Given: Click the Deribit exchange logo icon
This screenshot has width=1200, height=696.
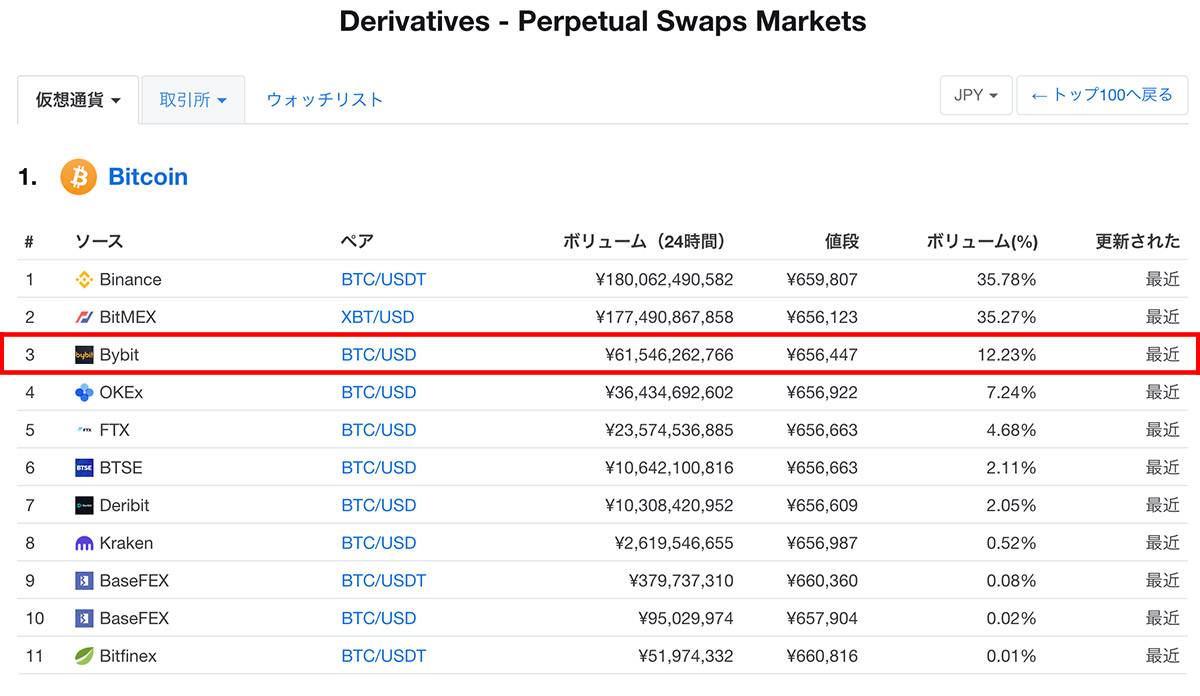Looking at the screenshot, I should (84, 506).
